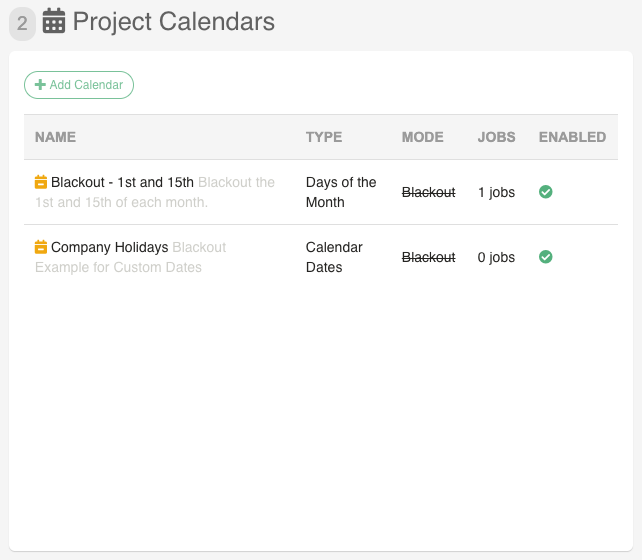
Task: Click the TYPE column header
Action: 324,137
